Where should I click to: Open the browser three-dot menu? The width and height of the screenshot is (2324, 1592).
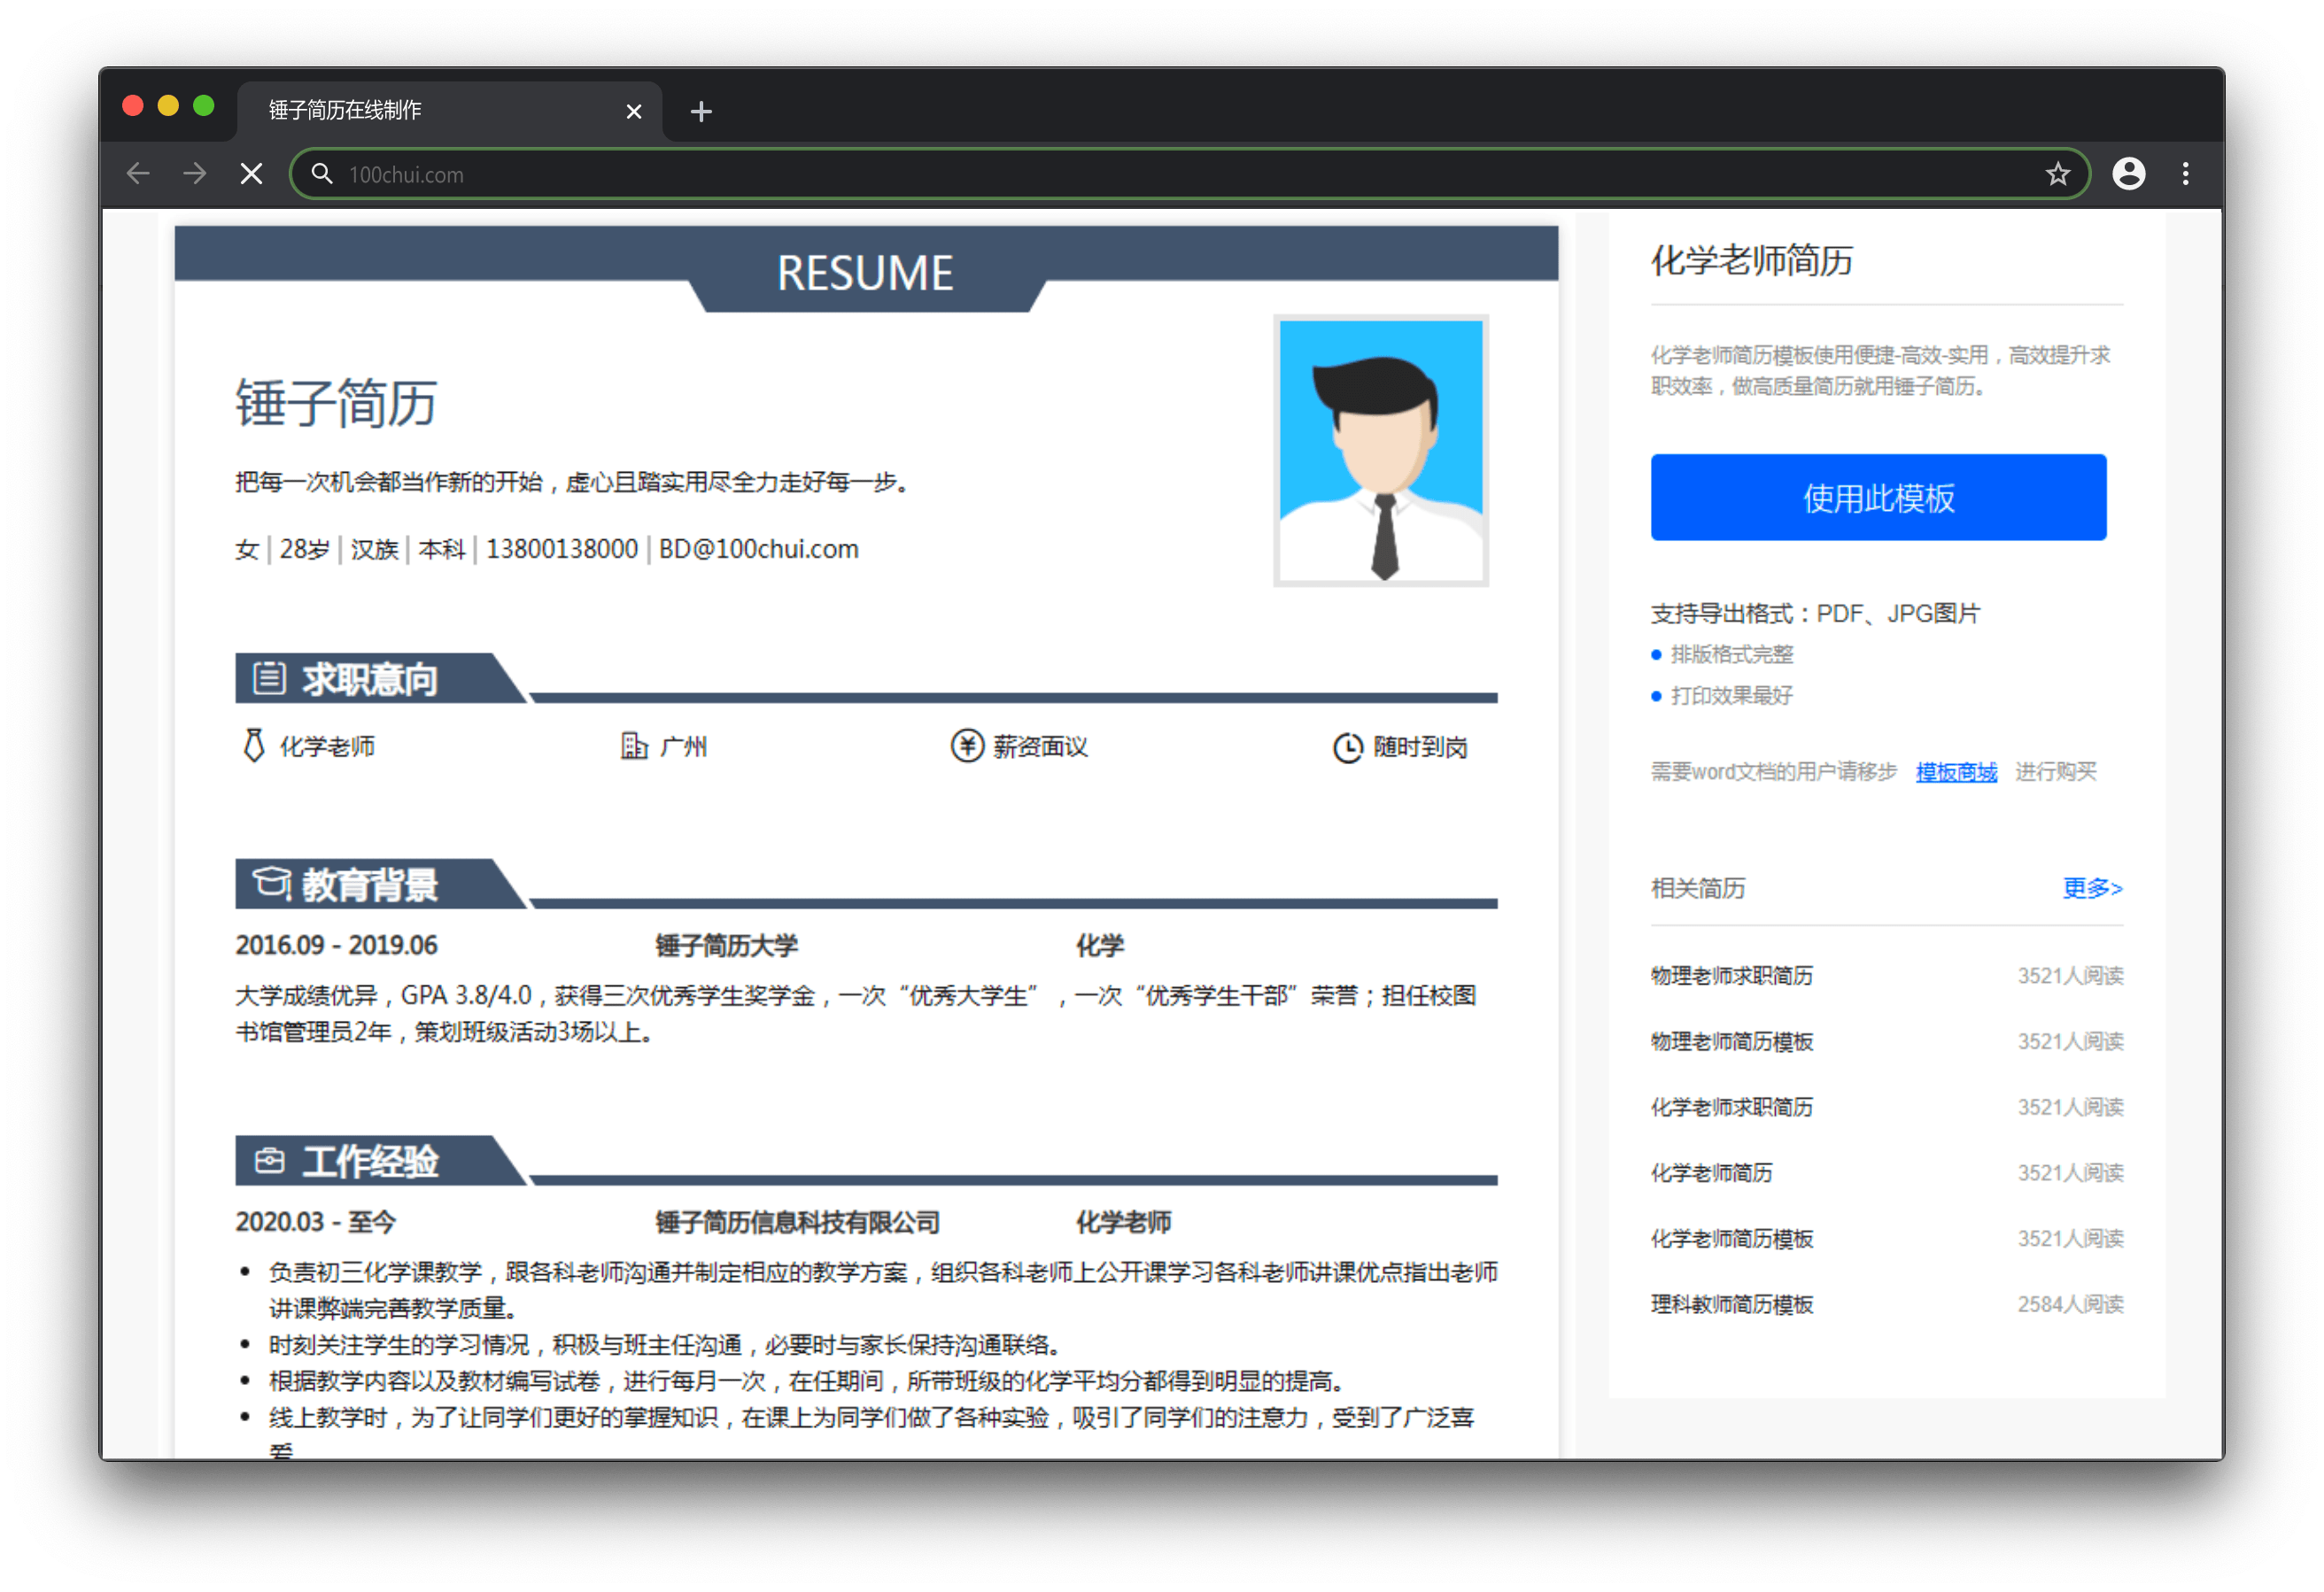[x=2185, y=174]
